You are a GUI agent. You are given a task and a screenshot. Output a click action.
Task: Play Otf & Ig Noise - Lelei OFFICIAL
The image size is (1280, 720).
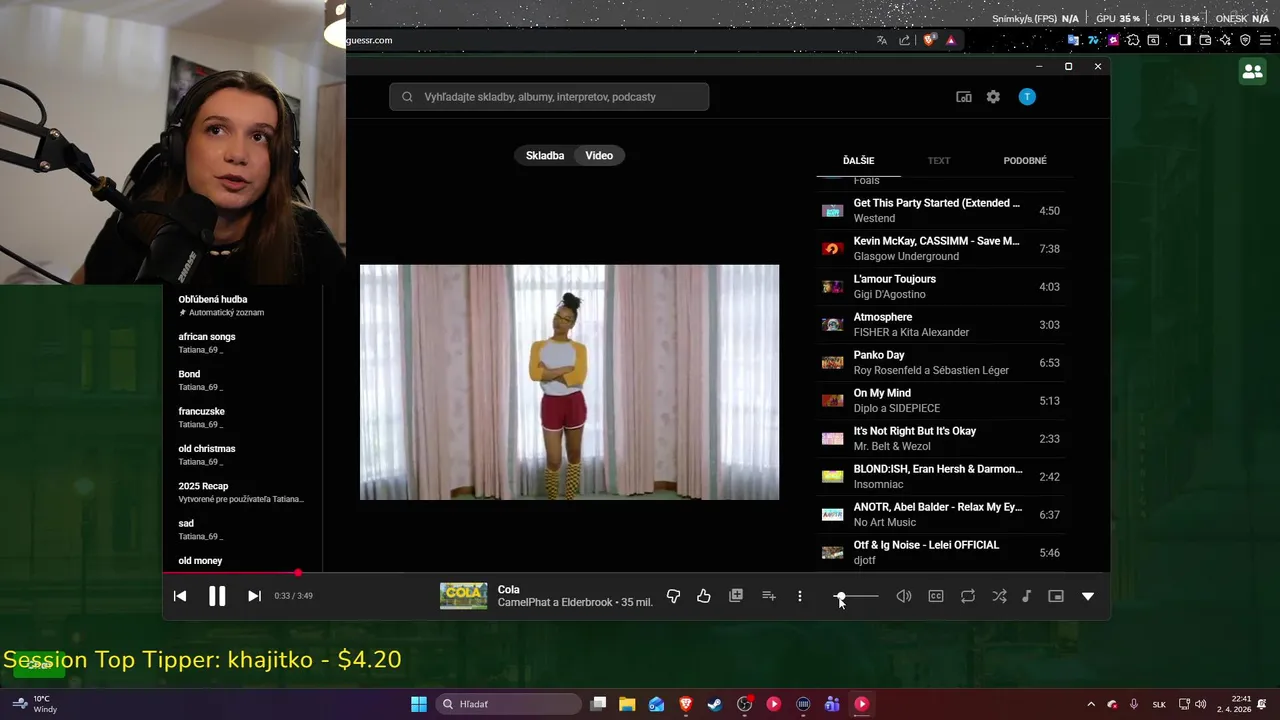(941, 553)
